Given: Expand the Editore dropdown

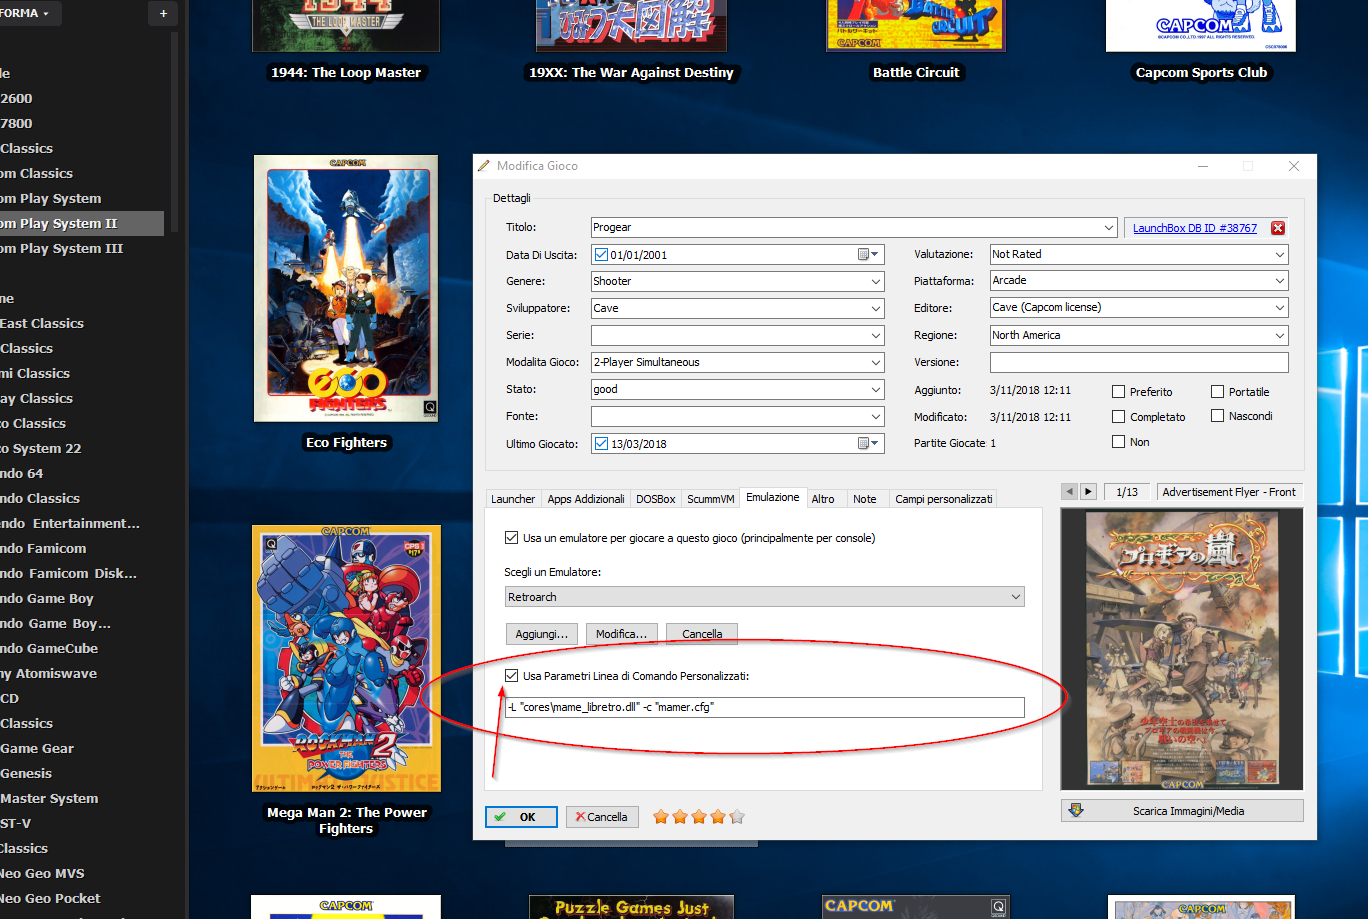Looking at the screenshot, I should [1280, 308].
